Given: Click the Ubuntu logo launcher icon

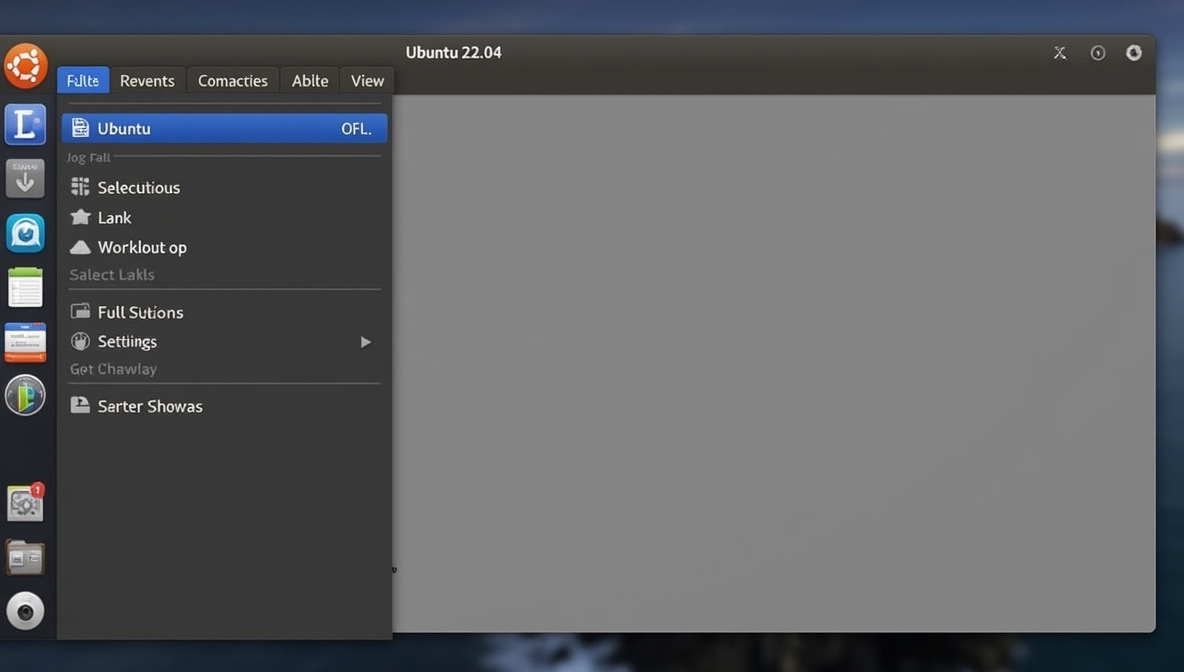Looking at the screenshot, I should [x=26, y=66].
